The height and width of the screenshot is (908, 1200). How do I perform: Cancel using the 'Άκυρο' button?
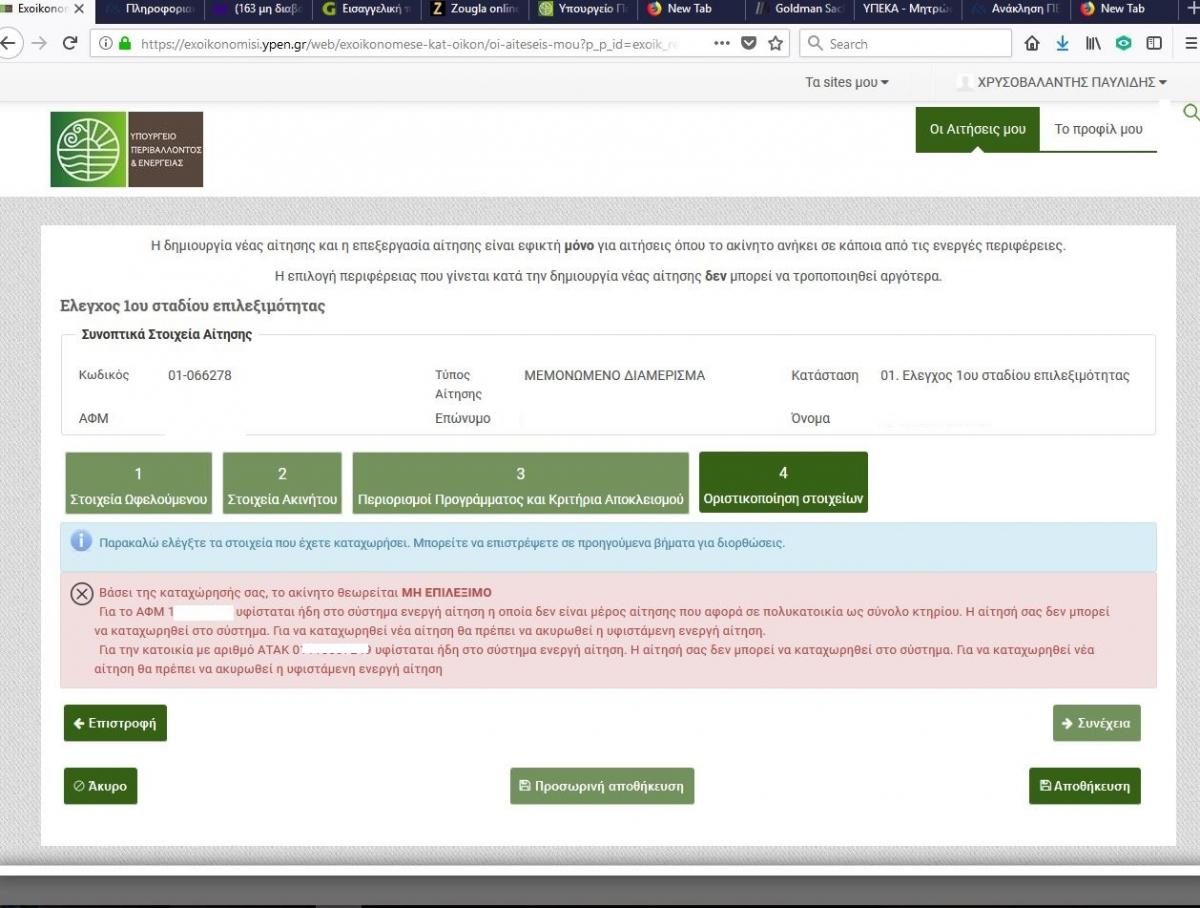(100, 786)
